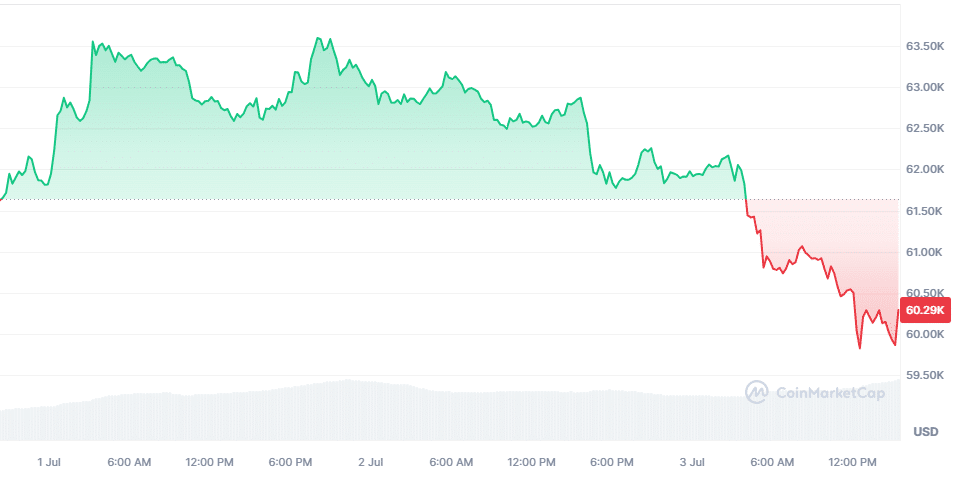Click the 63.00K price axis label
This screenshot has width=964, height=488.
point(925,87)
